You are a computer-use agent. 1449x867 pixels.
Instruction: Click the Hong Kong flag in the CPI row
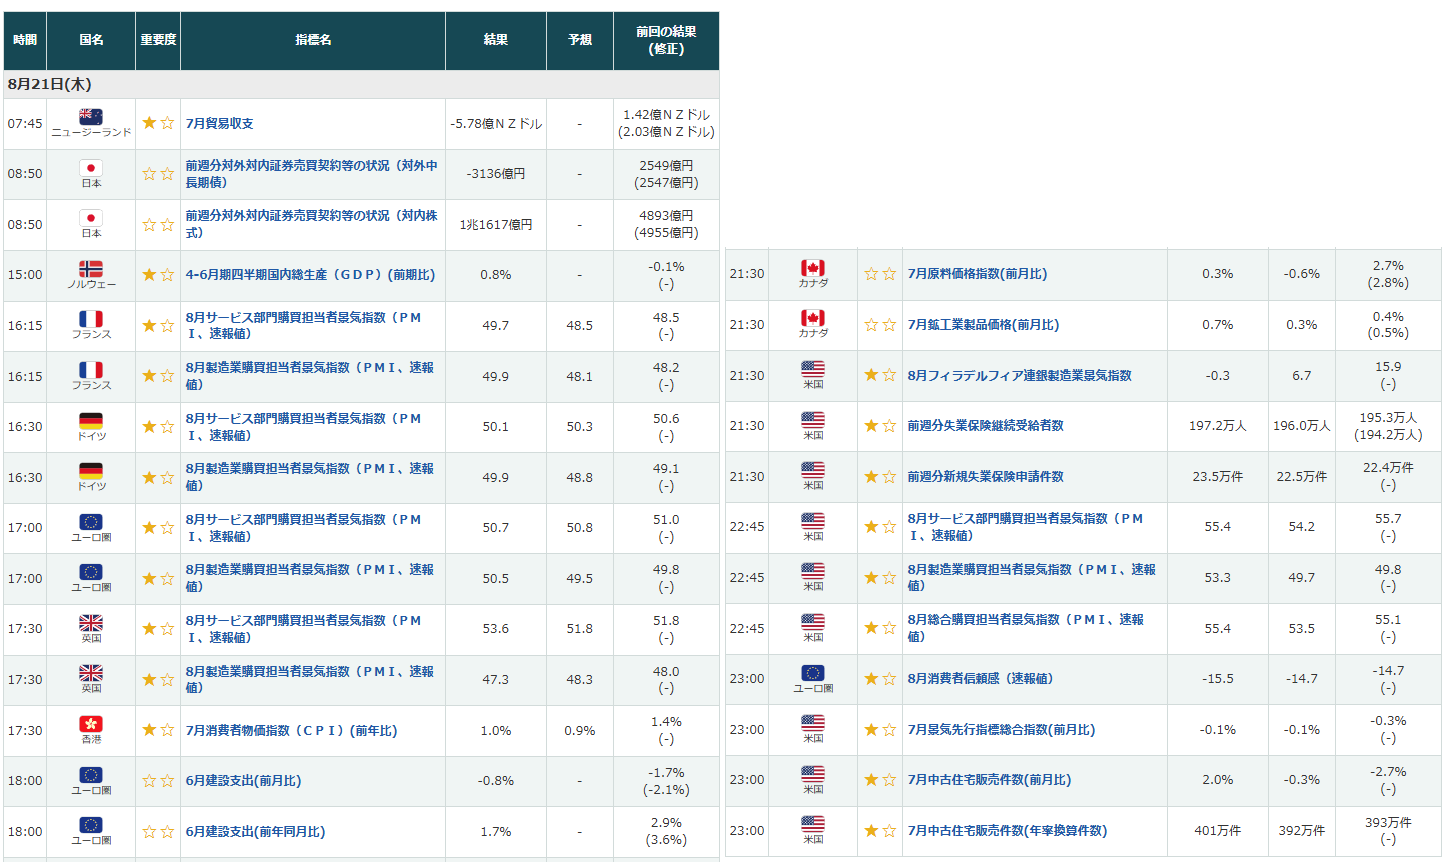point(91,724)
